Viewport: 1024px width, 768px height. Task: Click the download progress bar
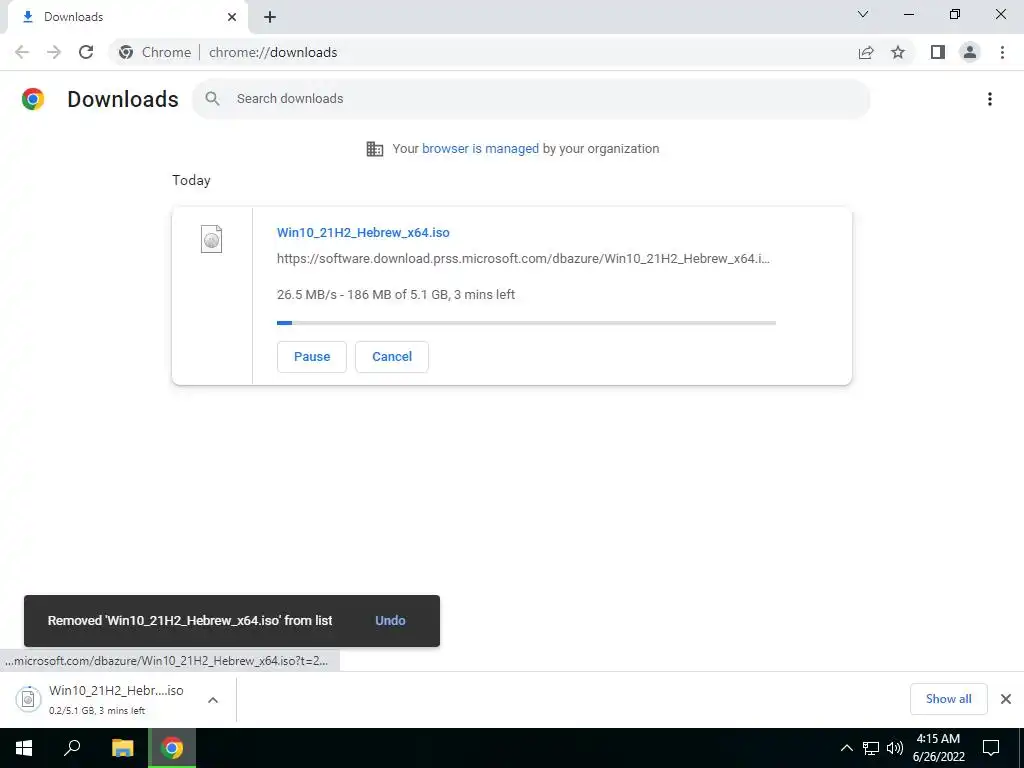tap(526, 323)
